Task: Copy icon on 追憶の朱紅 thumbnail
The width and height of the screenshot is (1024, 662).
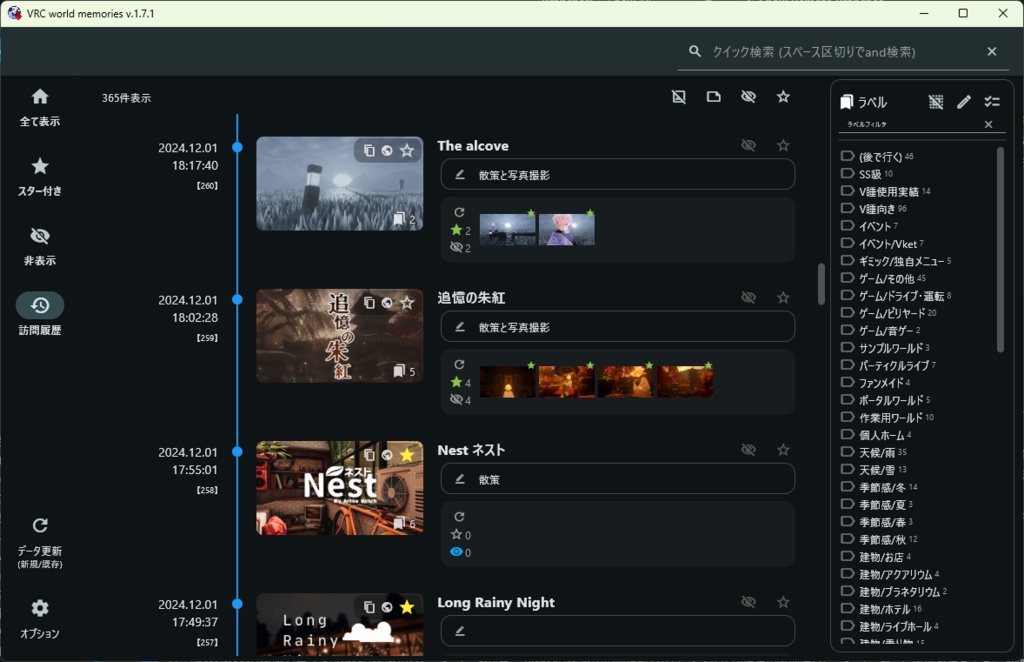Action: point(369,302)
